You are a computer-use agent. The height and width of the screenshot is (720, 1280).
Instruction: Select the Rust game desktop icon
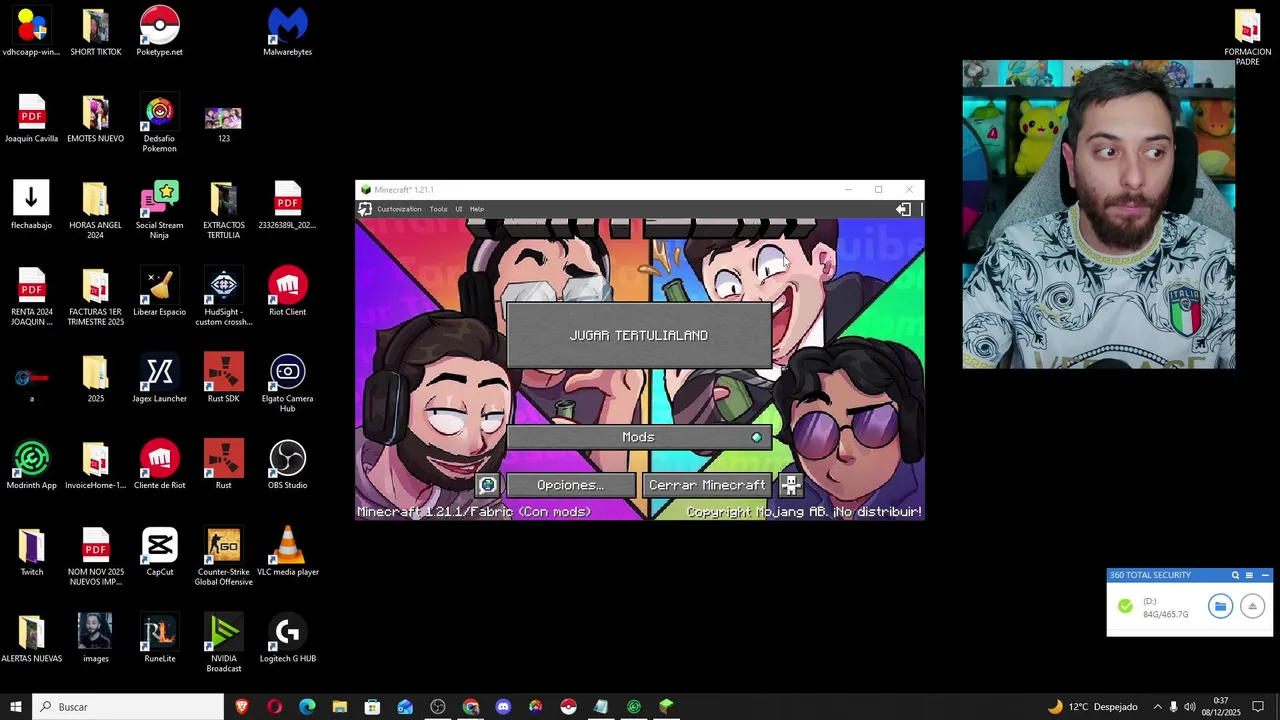click(223, 466)
